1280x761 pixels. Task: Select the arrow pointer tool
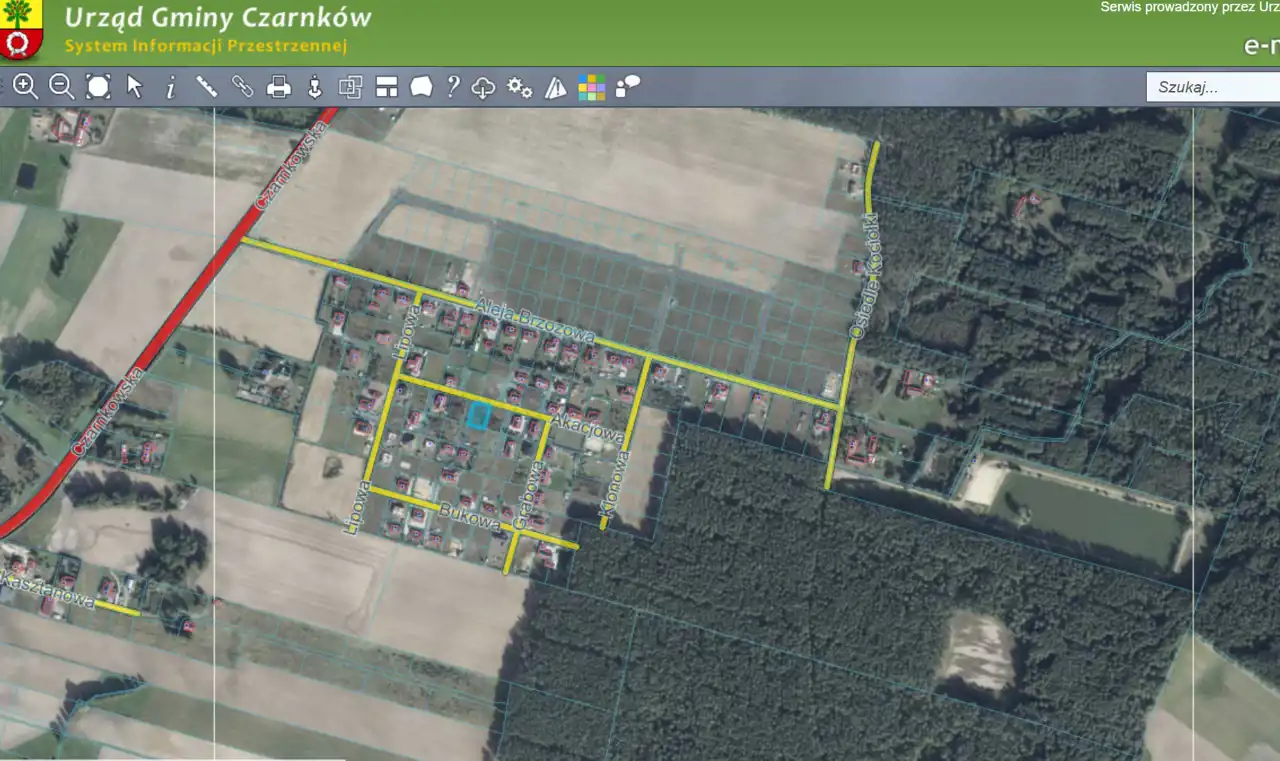click(x=134, y=87)
